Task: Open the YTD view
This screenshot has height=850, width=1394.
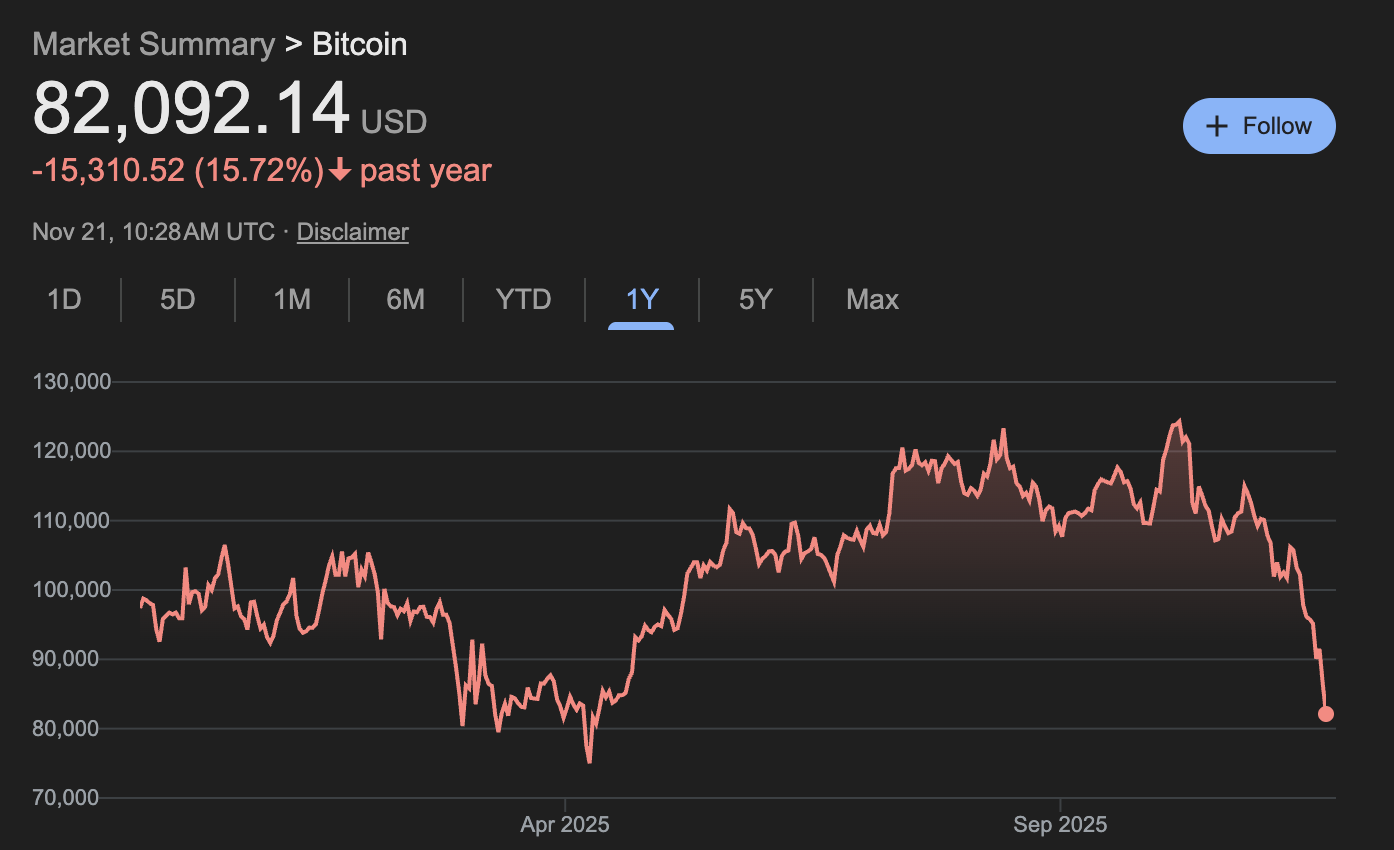Action: [x=523, y=299]
